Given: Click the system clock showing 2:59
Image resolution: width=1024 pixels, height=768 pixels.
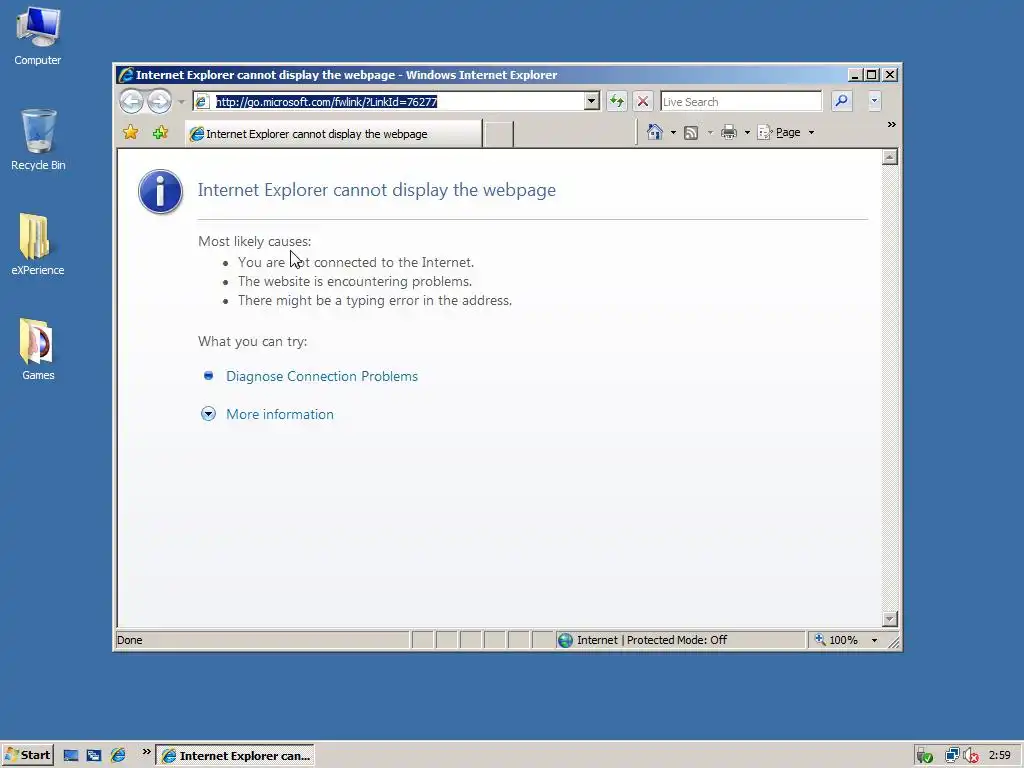Looking at the screenshot, I should (1000, 756).
